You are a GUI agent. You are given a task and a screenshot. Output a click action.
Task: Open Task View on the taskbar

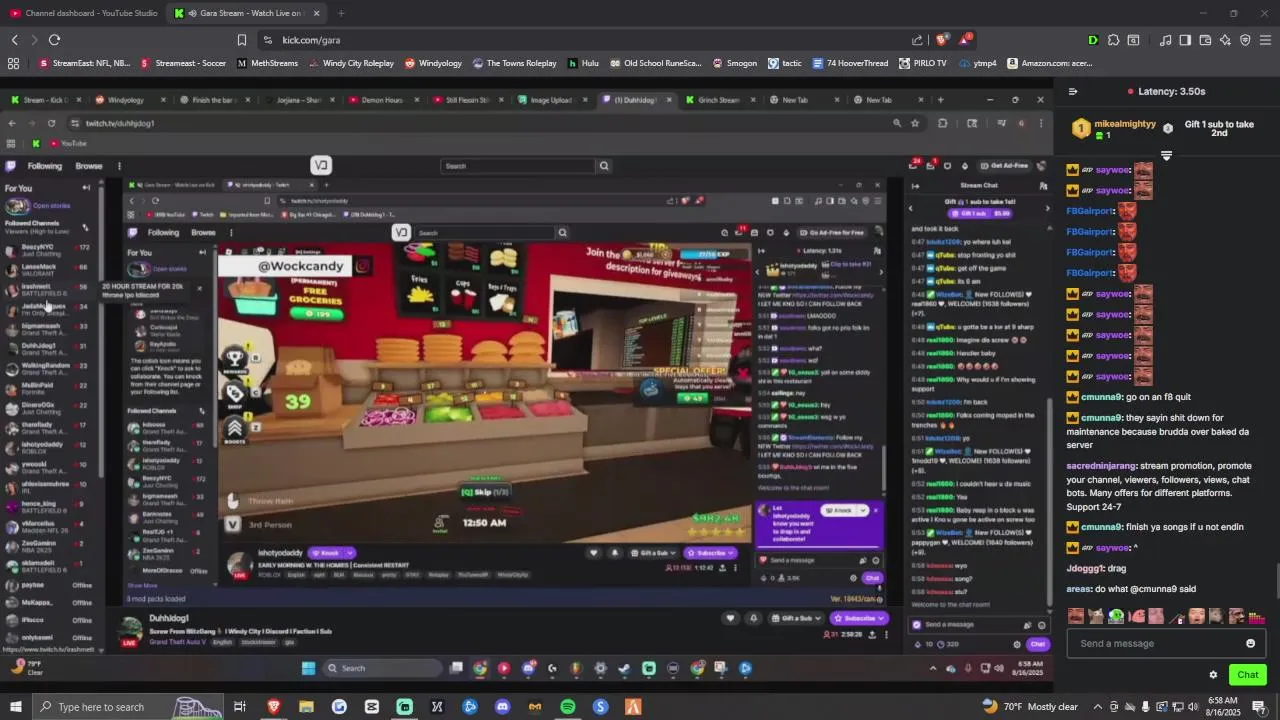point(240,707)
